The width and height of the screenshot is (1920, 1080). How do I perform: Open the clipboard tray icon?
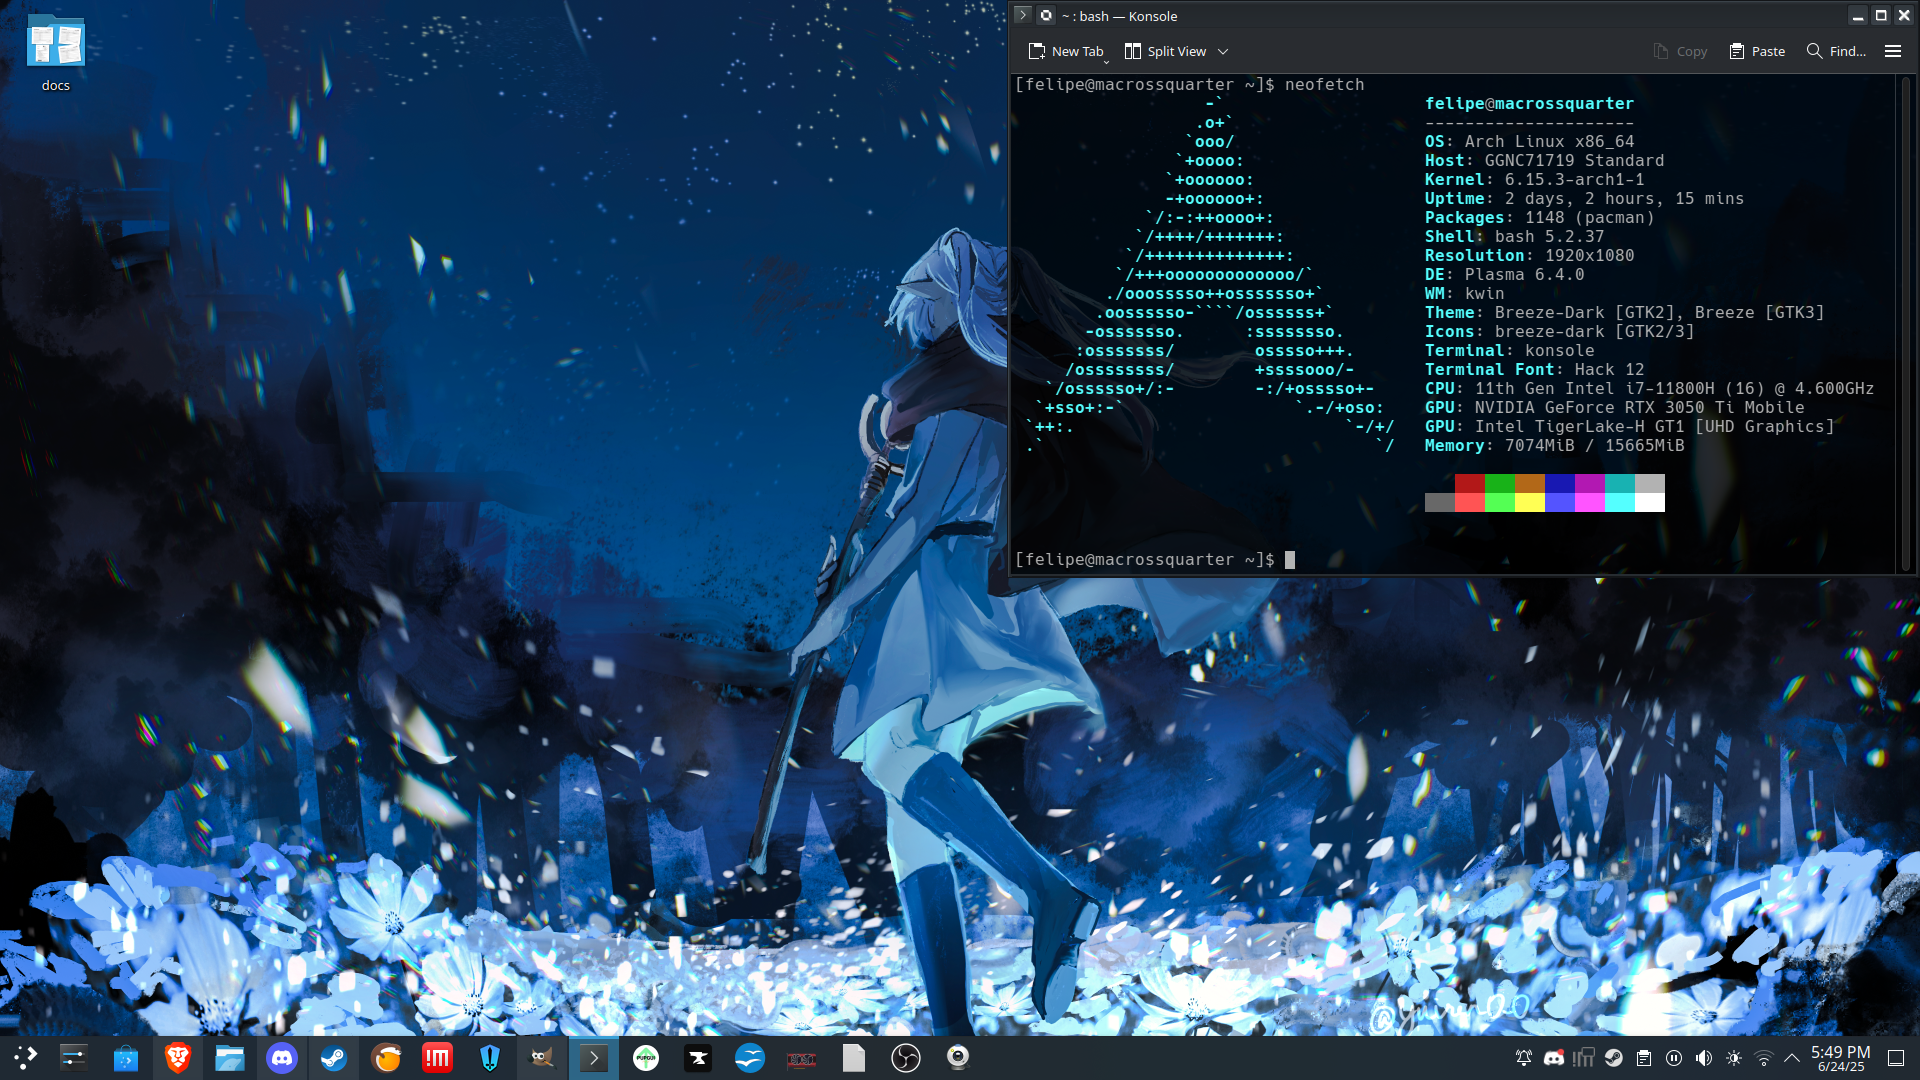point(1644,1058)
